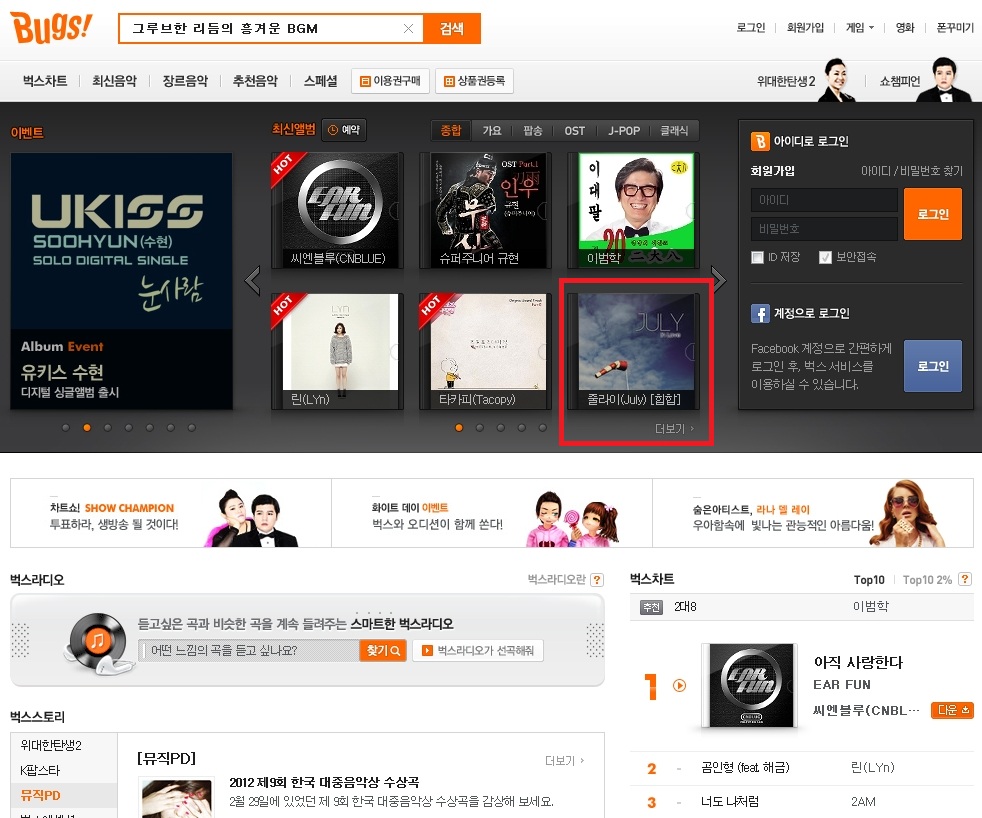Open the 씨엔블루(CNBLUE) EAR FUN album
Image resolution: width=982 pixels, height=818 pixels.
(x=338, y=210)
